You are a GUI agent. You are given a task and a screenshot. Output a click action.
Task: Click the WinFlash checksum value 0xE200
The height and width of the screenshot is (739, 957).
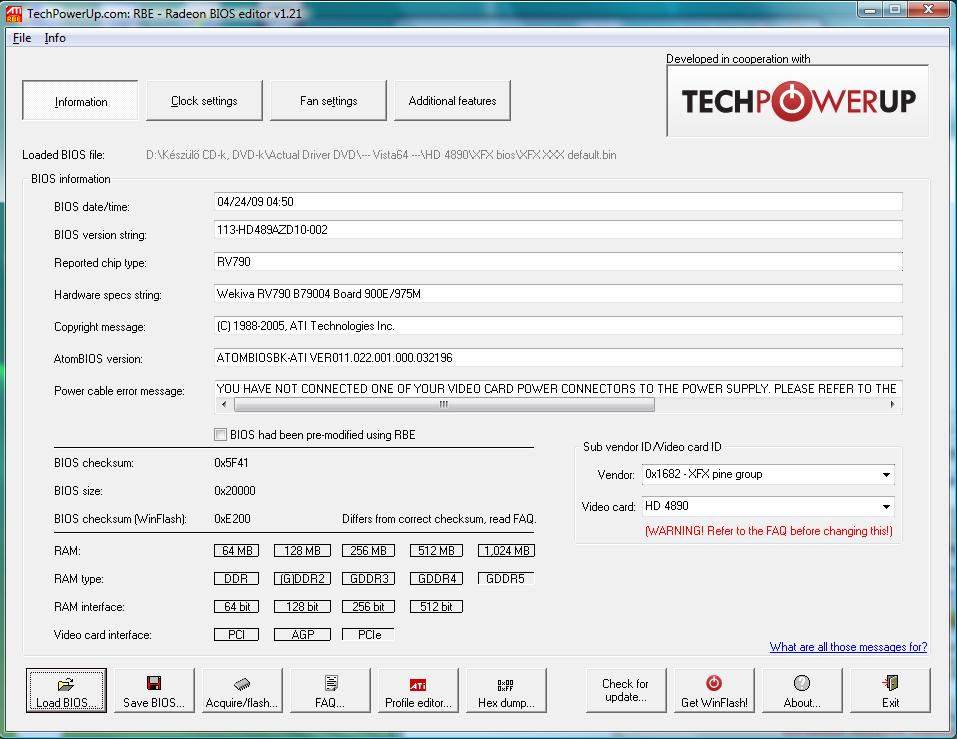pos(233,519)
